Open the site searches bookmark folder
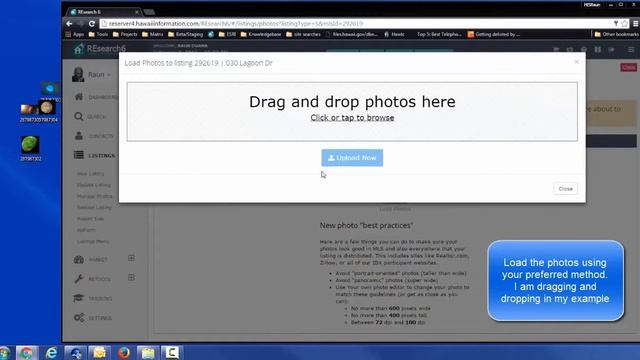This screenshot has height=360, width=640. (x=303, y=34)
